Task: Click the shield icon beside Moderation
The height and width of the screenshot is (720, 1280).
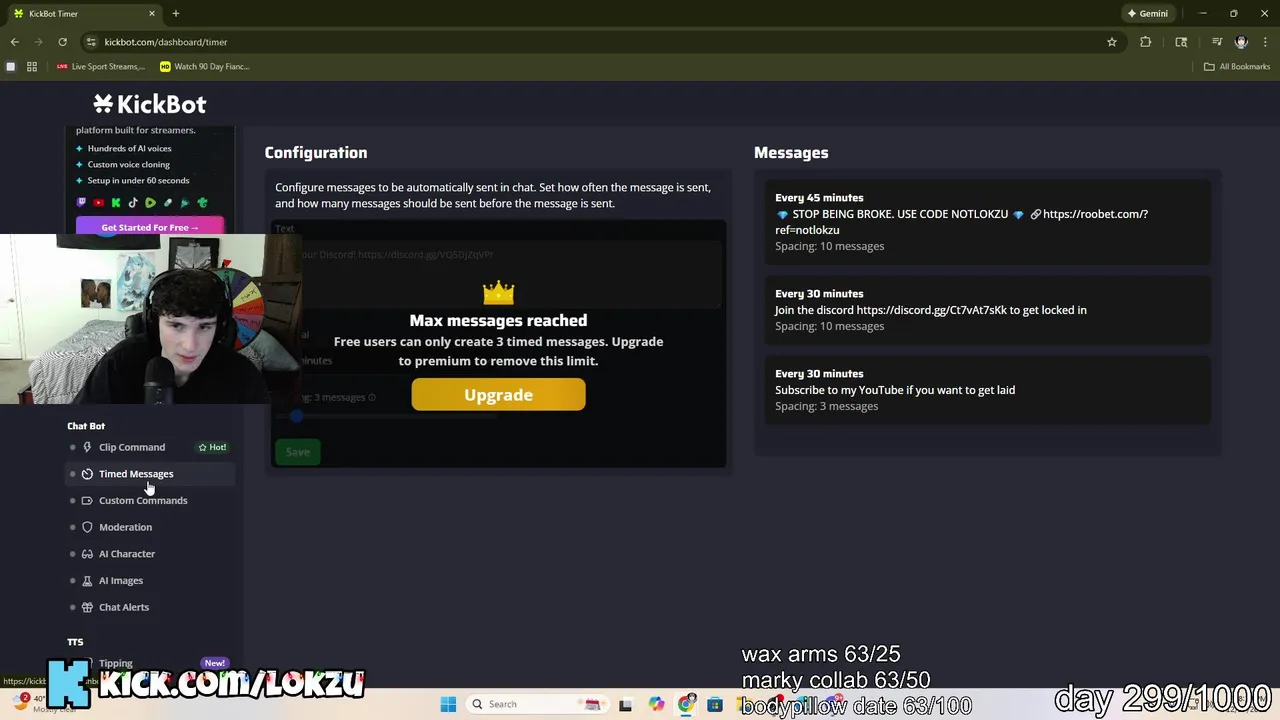Action: click(87, 527)
